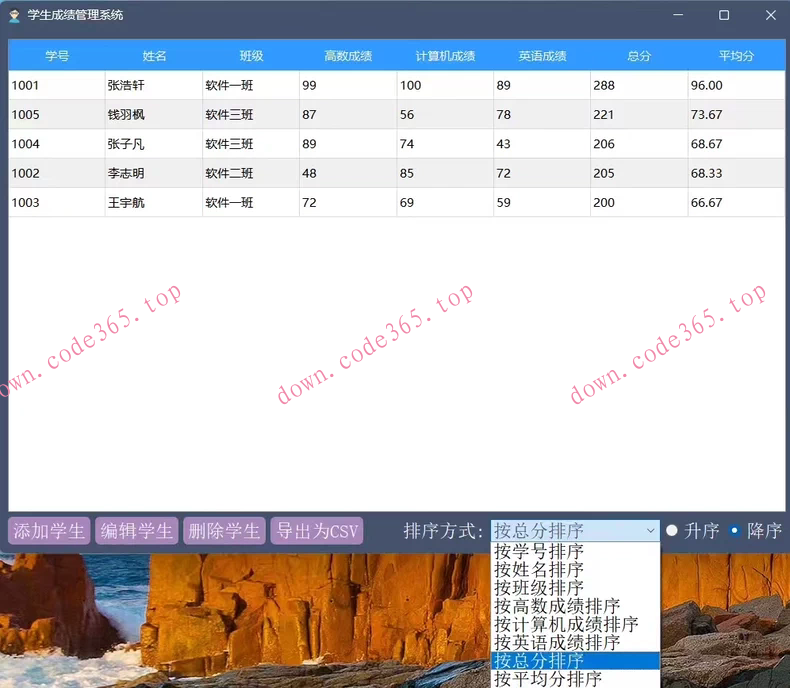Click average cell 96.00
The height and width of the screenshot is (688, 790).
736,85
